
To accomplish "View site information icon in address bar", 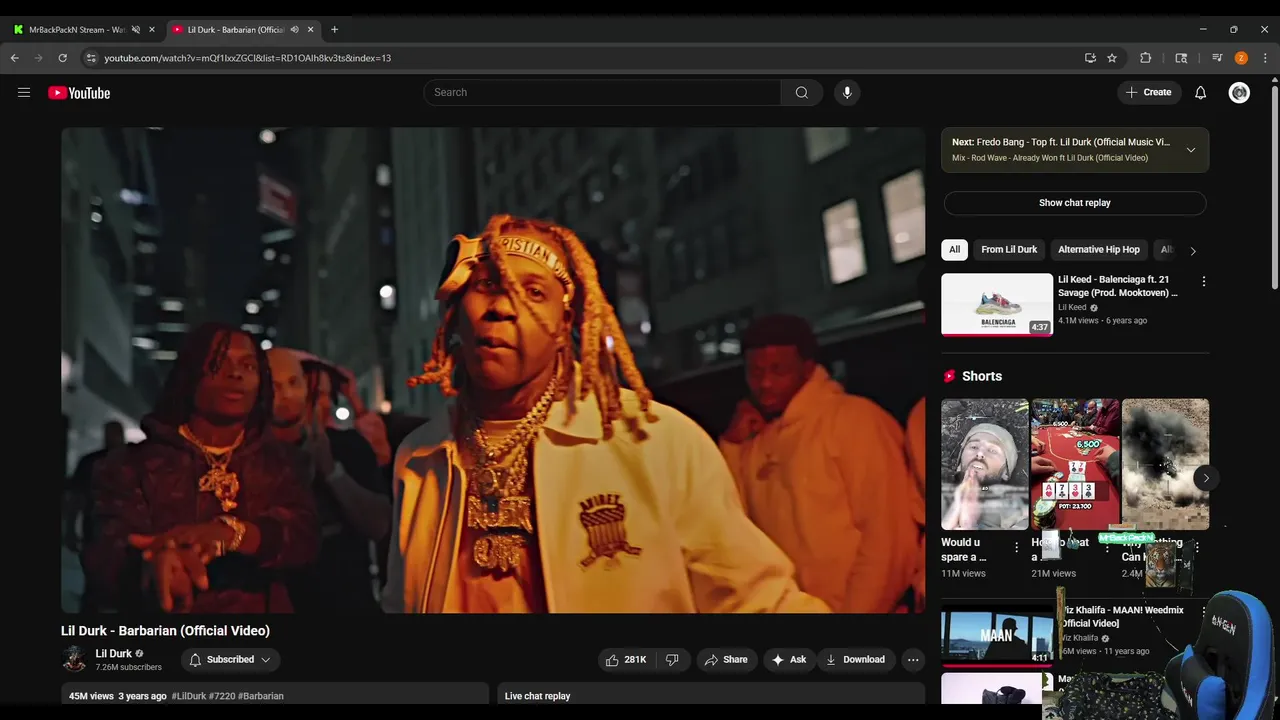I will click(x=91, y=58).
